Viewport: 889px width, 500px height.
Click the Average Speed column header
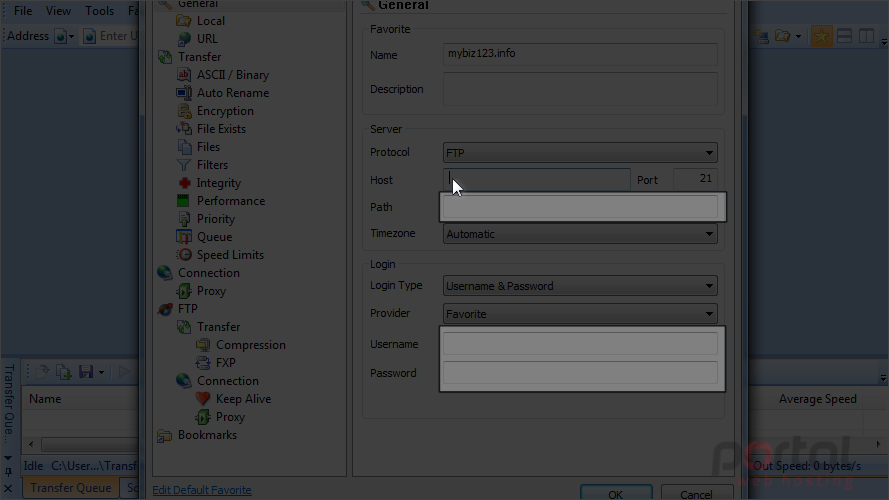coord(817,399)
